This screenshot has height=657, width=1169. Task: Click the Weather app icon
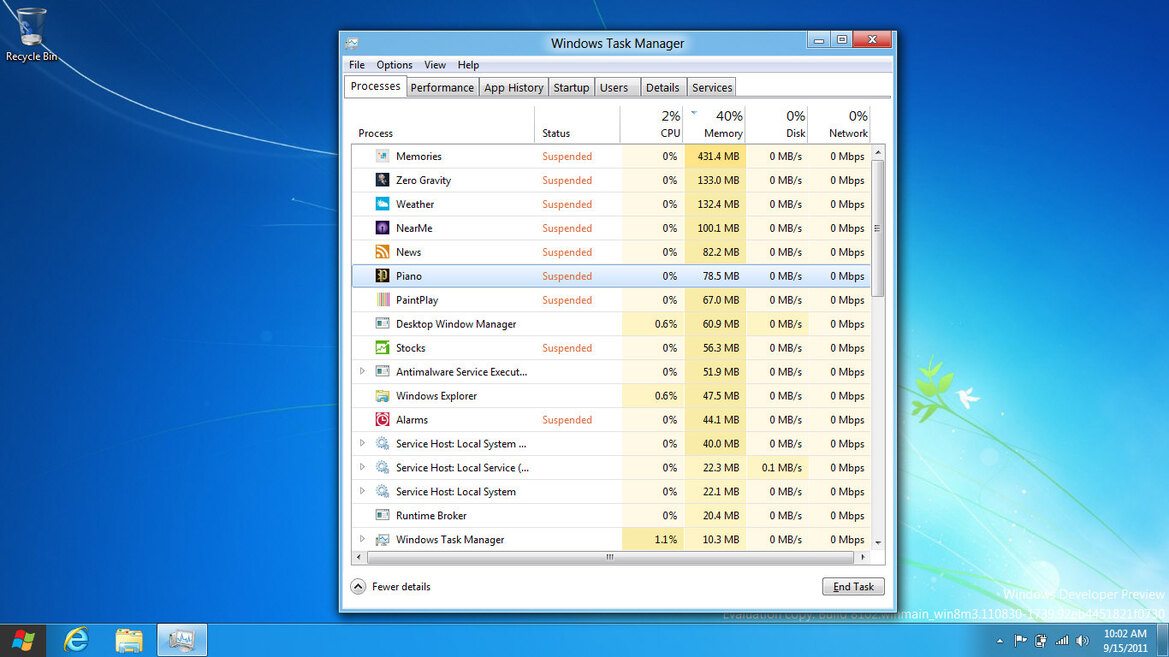pos(382,204)
